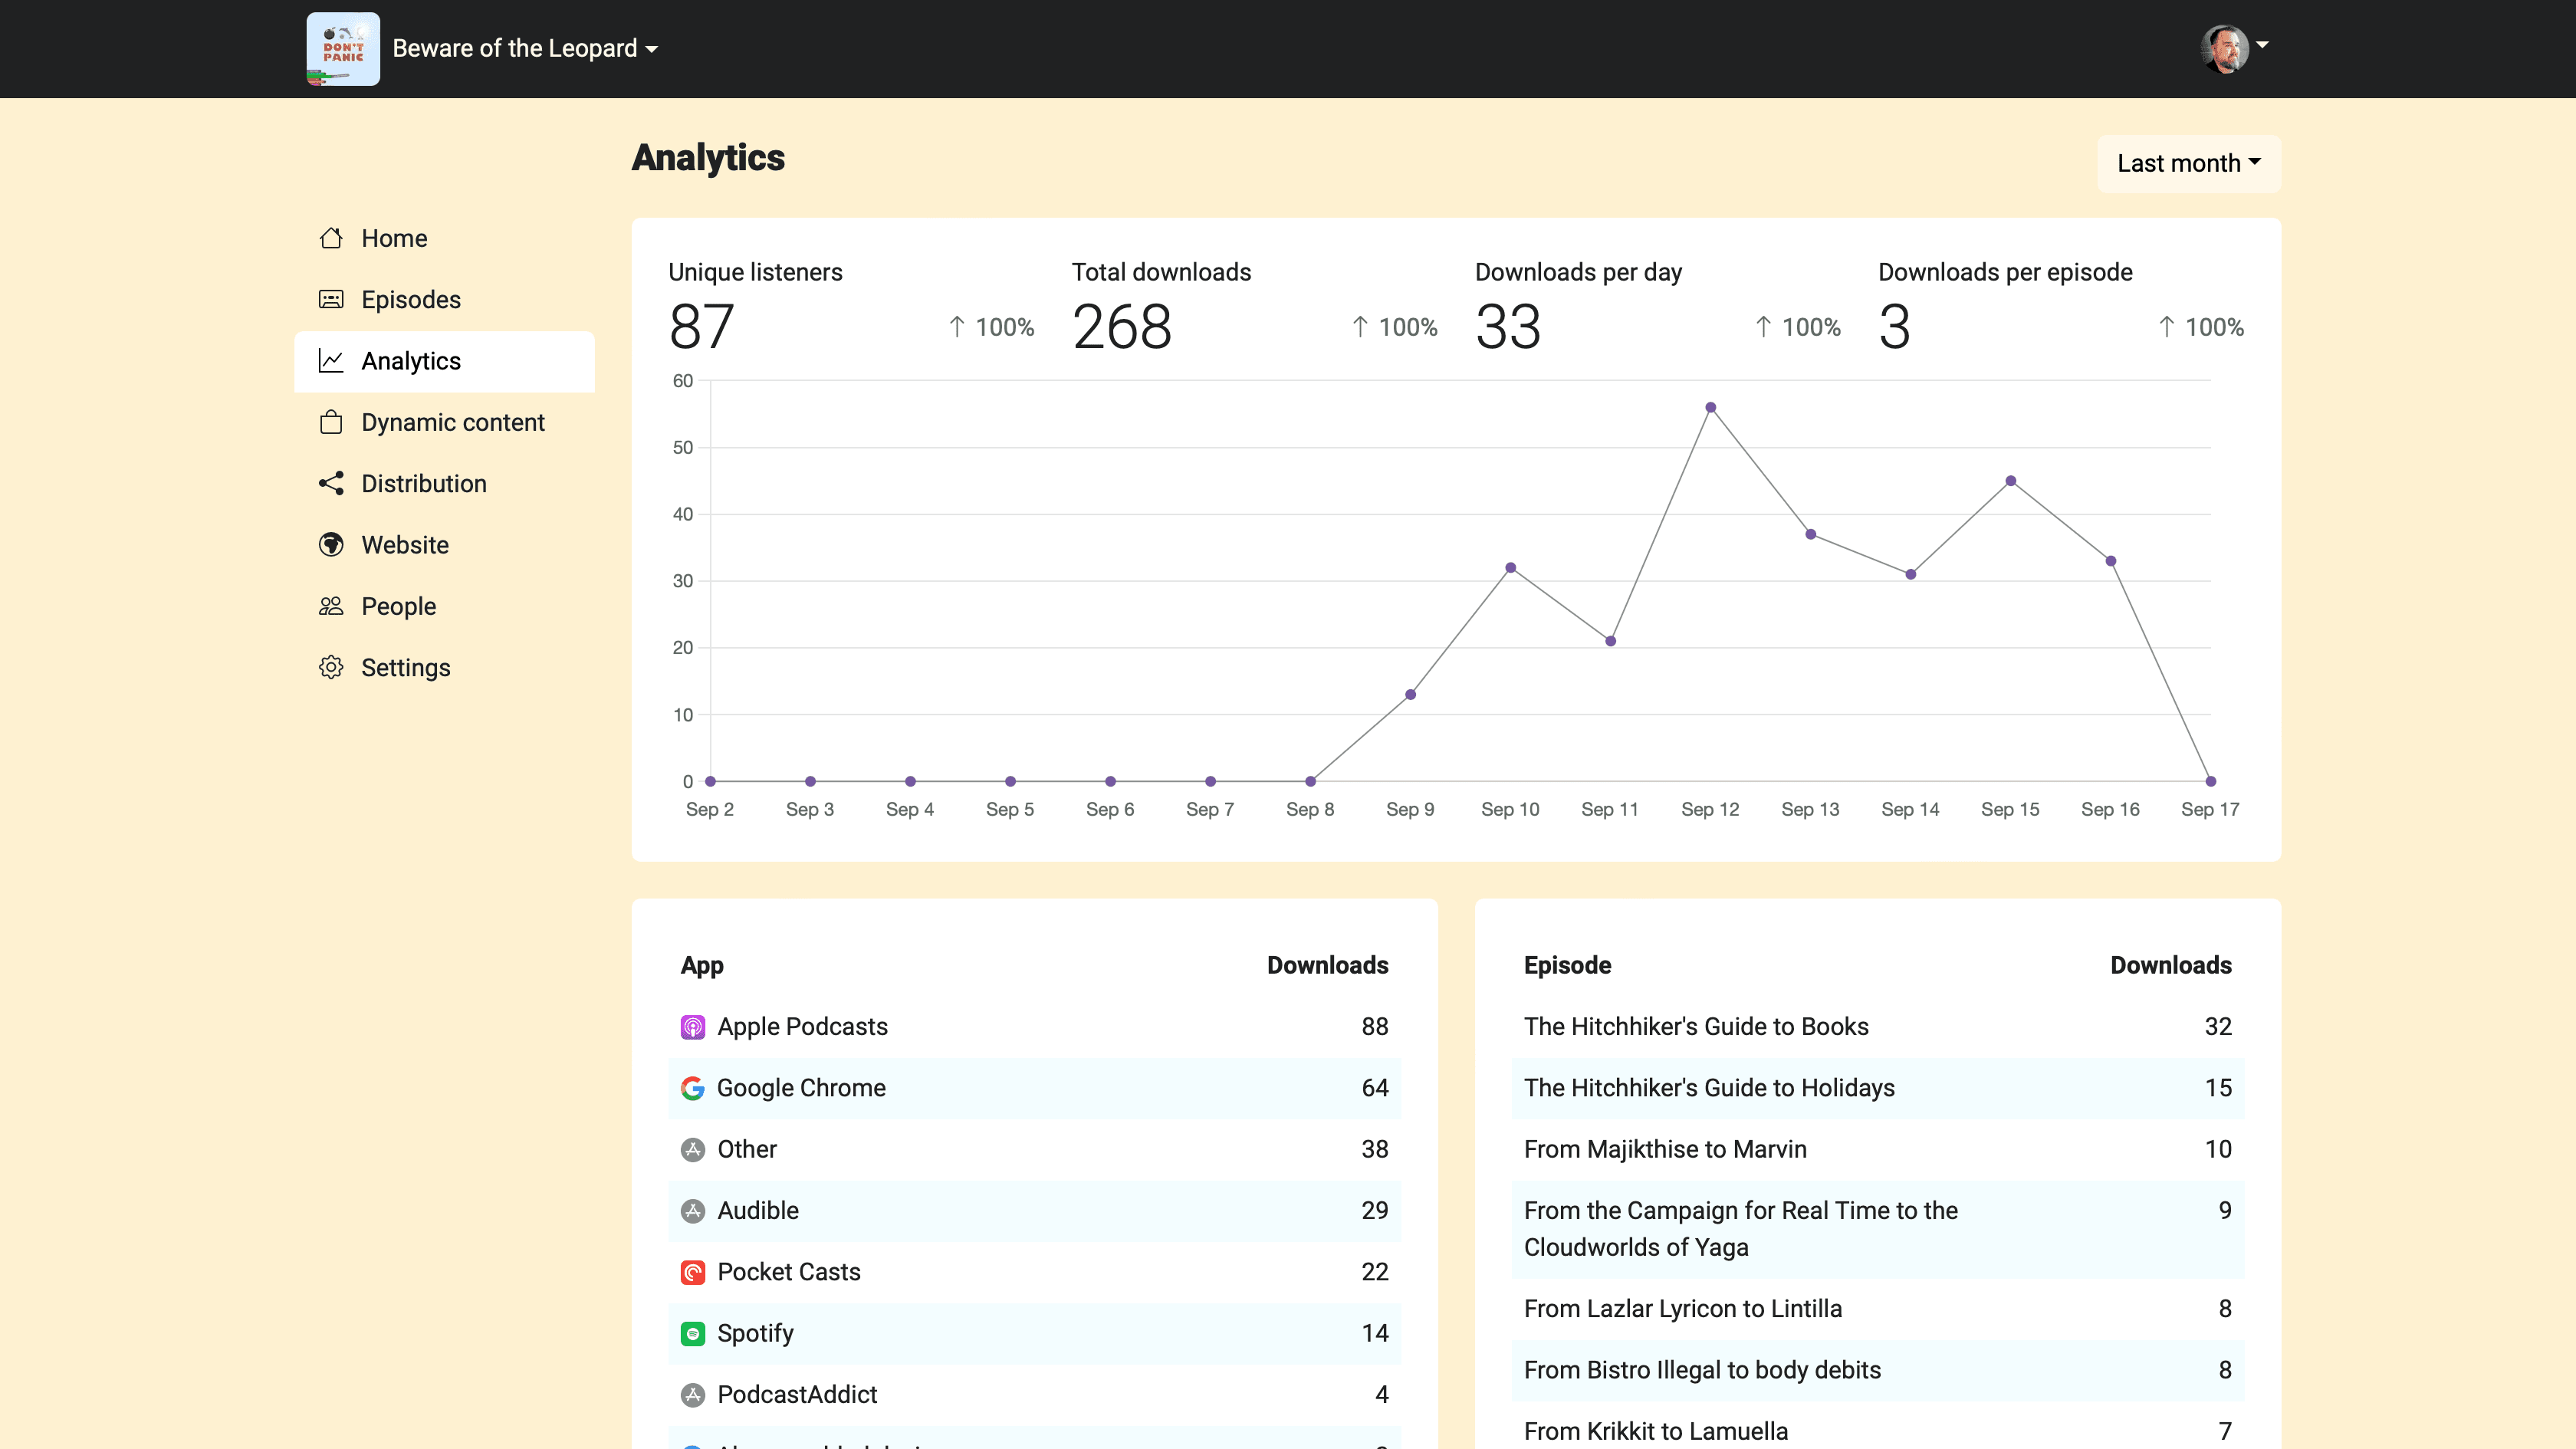This screenshot has width=2576, height=1449.
Task: Click the Home house icon in sidebar
Action: click(331, 238)
